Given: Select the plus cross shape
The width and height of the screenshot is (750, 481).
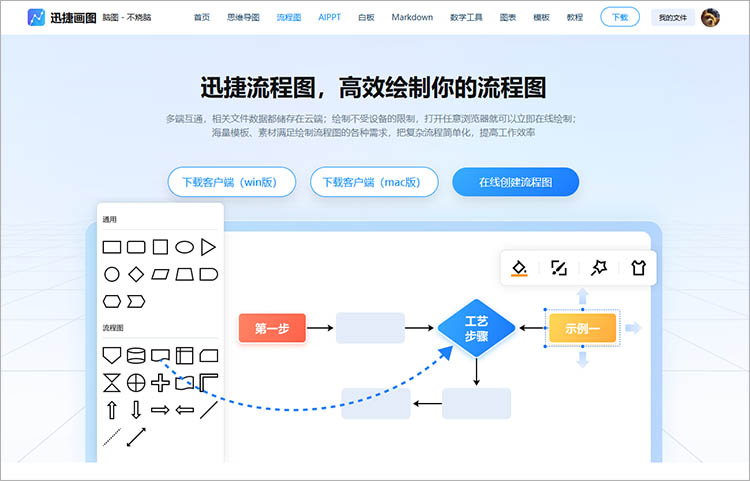Looking at the screenshot, I should click(x=160, y=383).
